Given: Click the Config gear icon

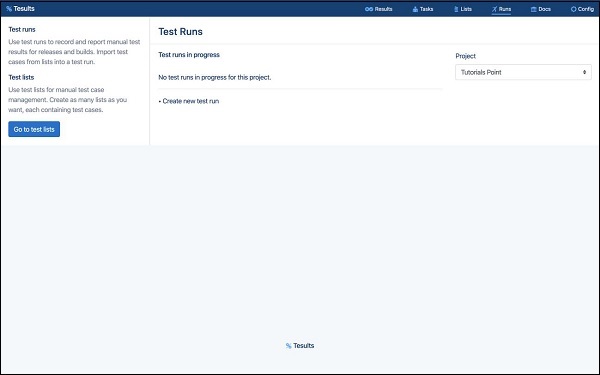Looking at the screenshot, I should coord(573,9).
